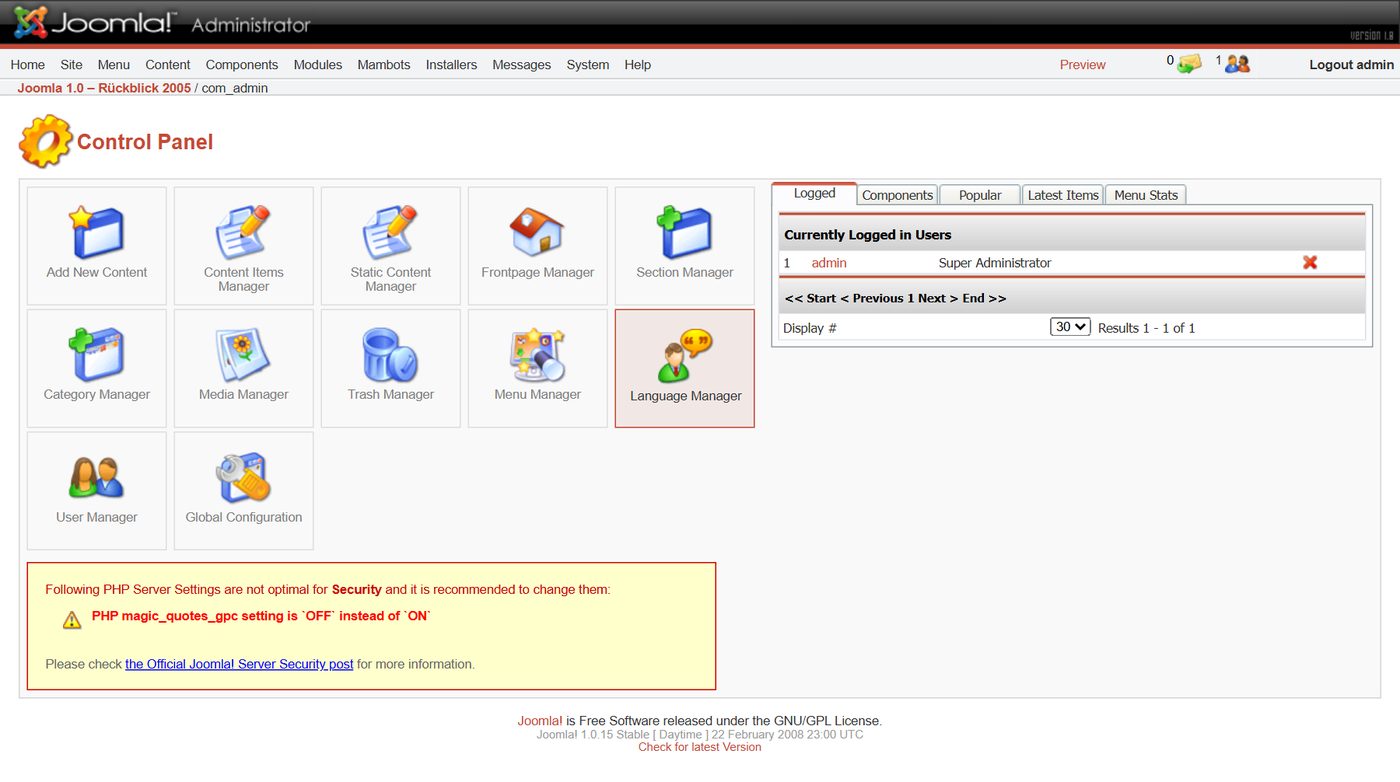Switch to the Popular tab

point(980,195)
